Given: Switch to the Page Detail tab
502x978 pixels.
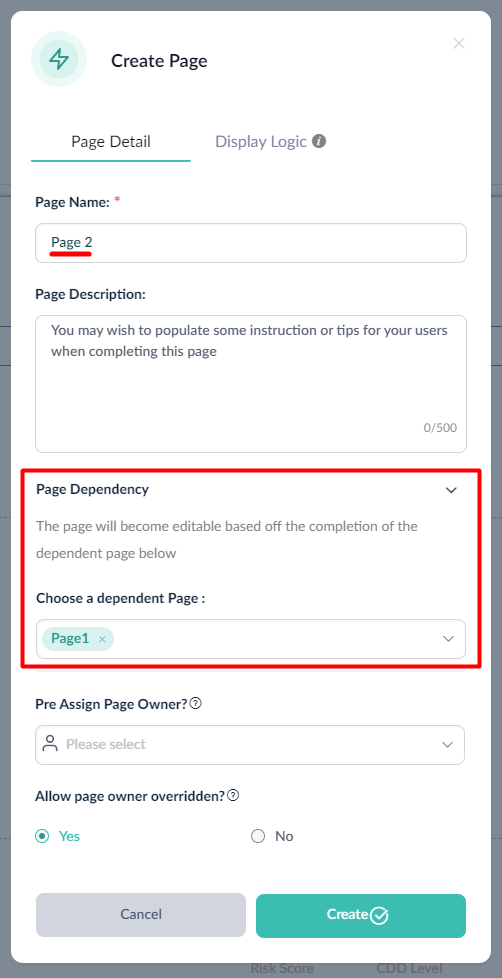Looking at the screenshot, I should tap(111, 142).
